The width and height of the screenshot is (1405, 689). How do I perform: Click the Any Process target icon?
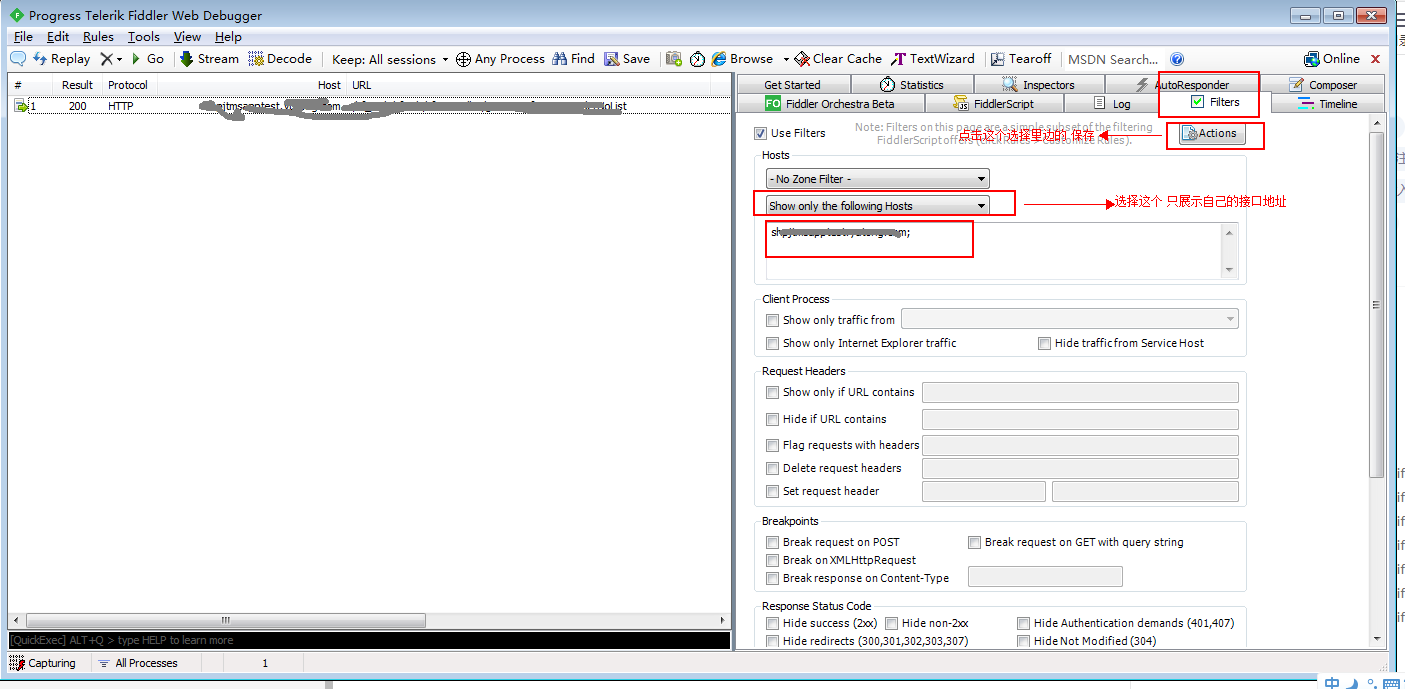pos(463,59)
